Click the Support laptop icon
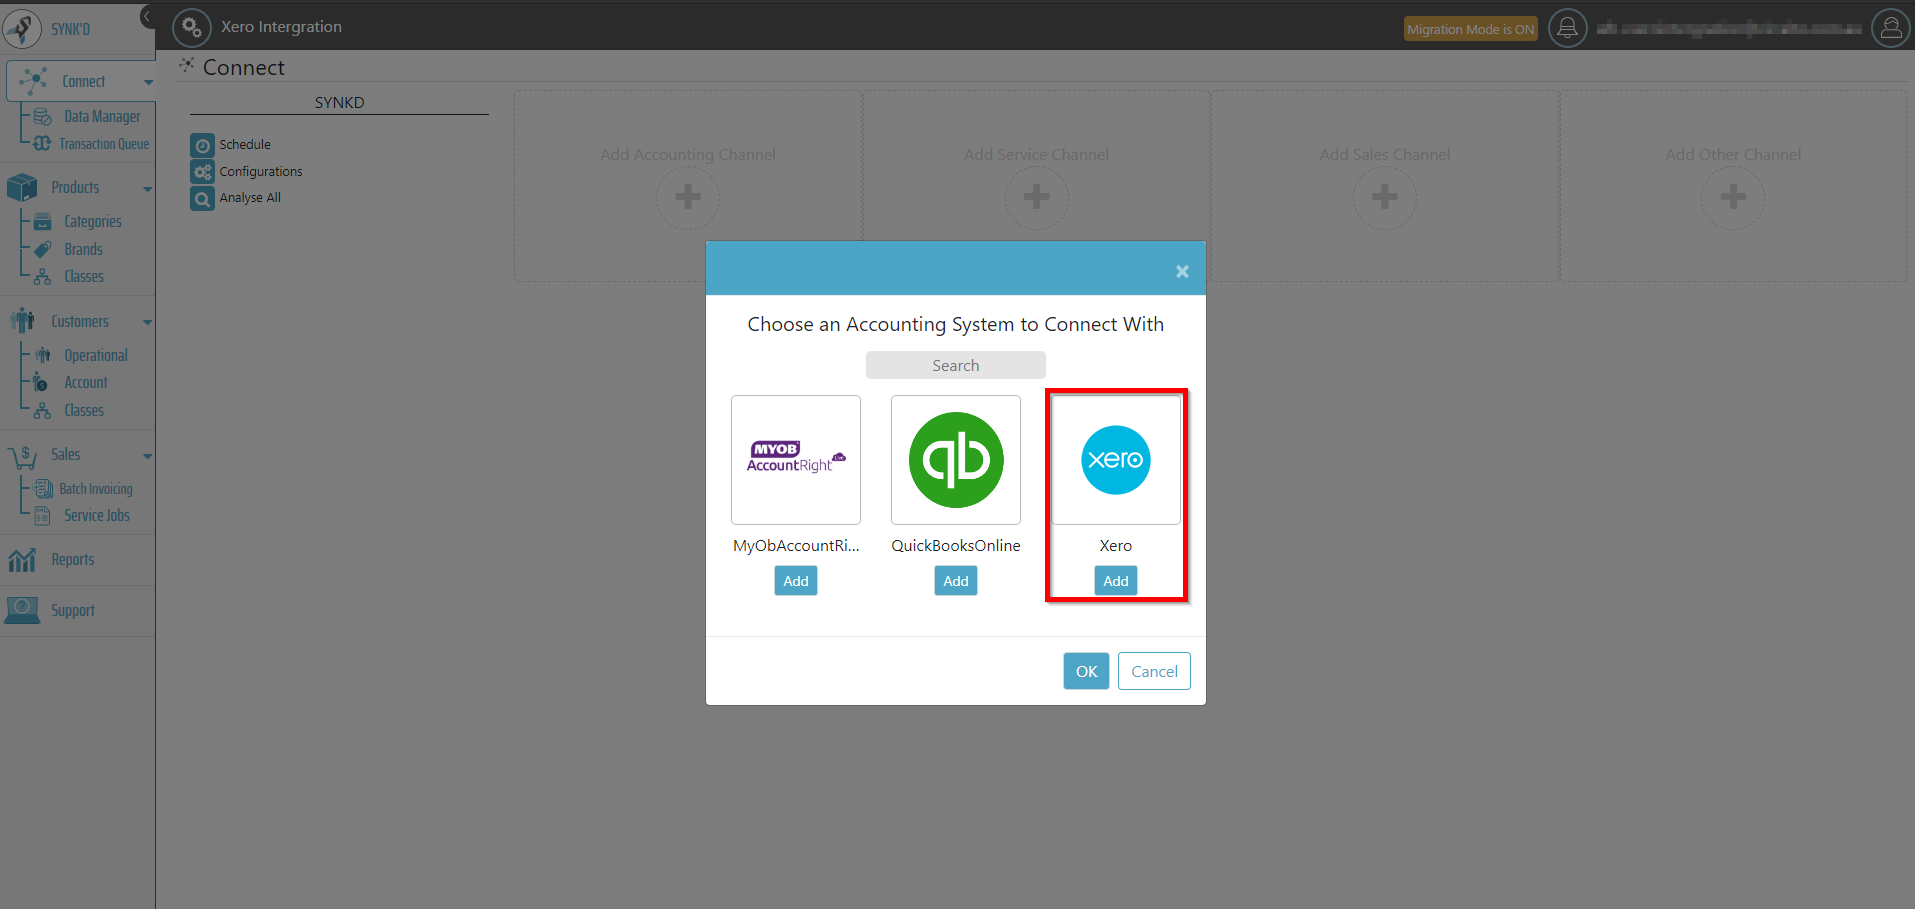The image size is (1915, 909). 22,610
